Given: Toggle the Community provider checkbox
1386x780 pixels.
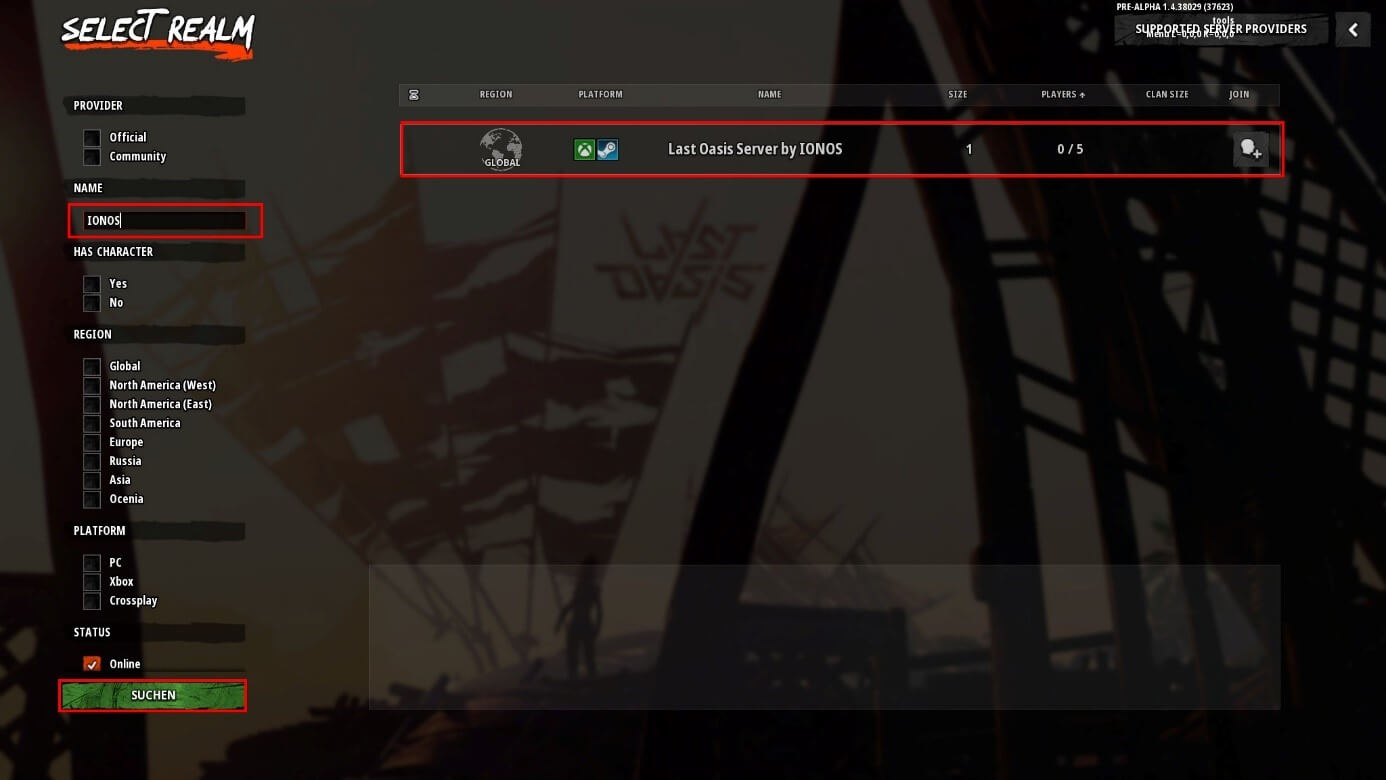Looking at the screenshot, I should [x=92, y=156].
